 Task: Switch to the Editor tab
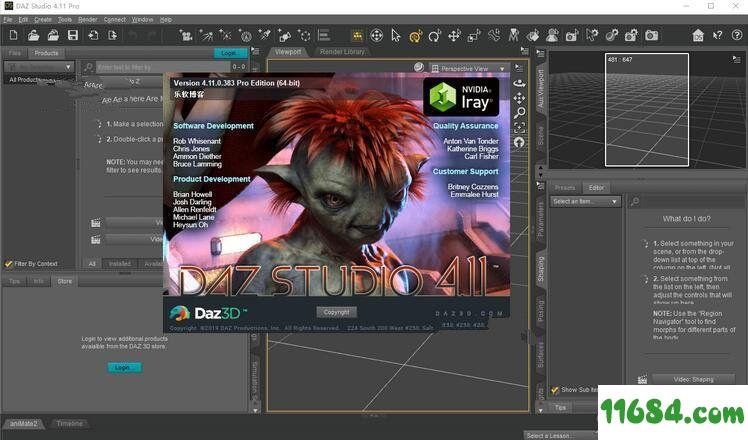pos(596,188)
